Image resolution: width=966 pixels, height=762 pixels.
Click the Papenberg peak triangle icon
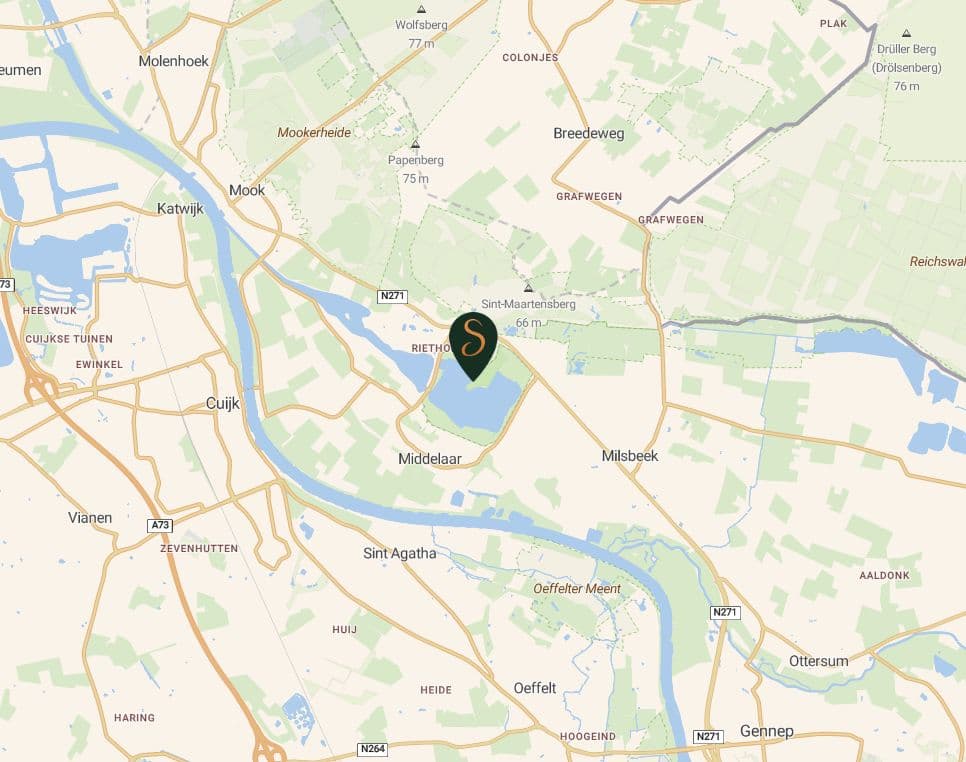[415, 144]
